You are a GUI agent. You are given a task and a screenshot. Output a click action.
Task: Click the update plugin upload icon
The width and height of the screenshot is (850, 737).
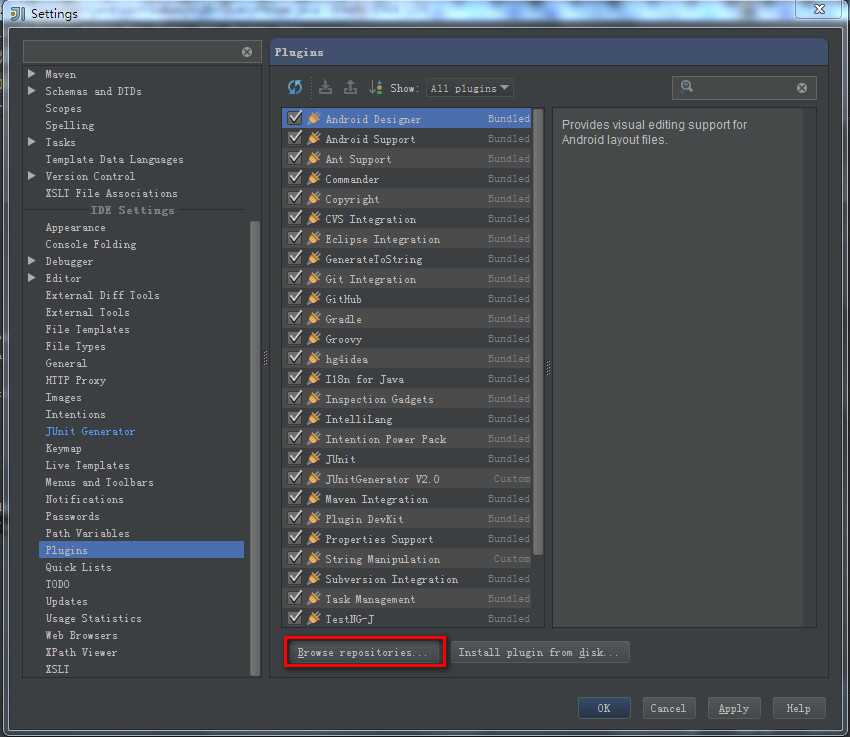tap(350, 87)
